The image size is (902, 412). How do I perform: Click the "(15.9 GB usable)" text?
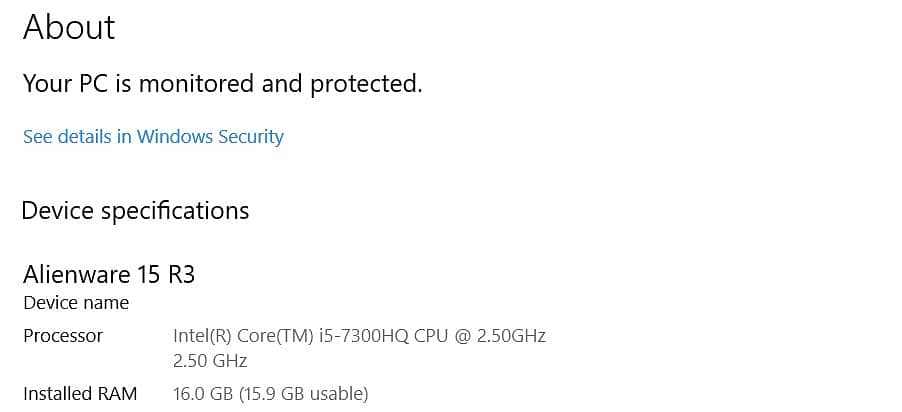(303, 394)
